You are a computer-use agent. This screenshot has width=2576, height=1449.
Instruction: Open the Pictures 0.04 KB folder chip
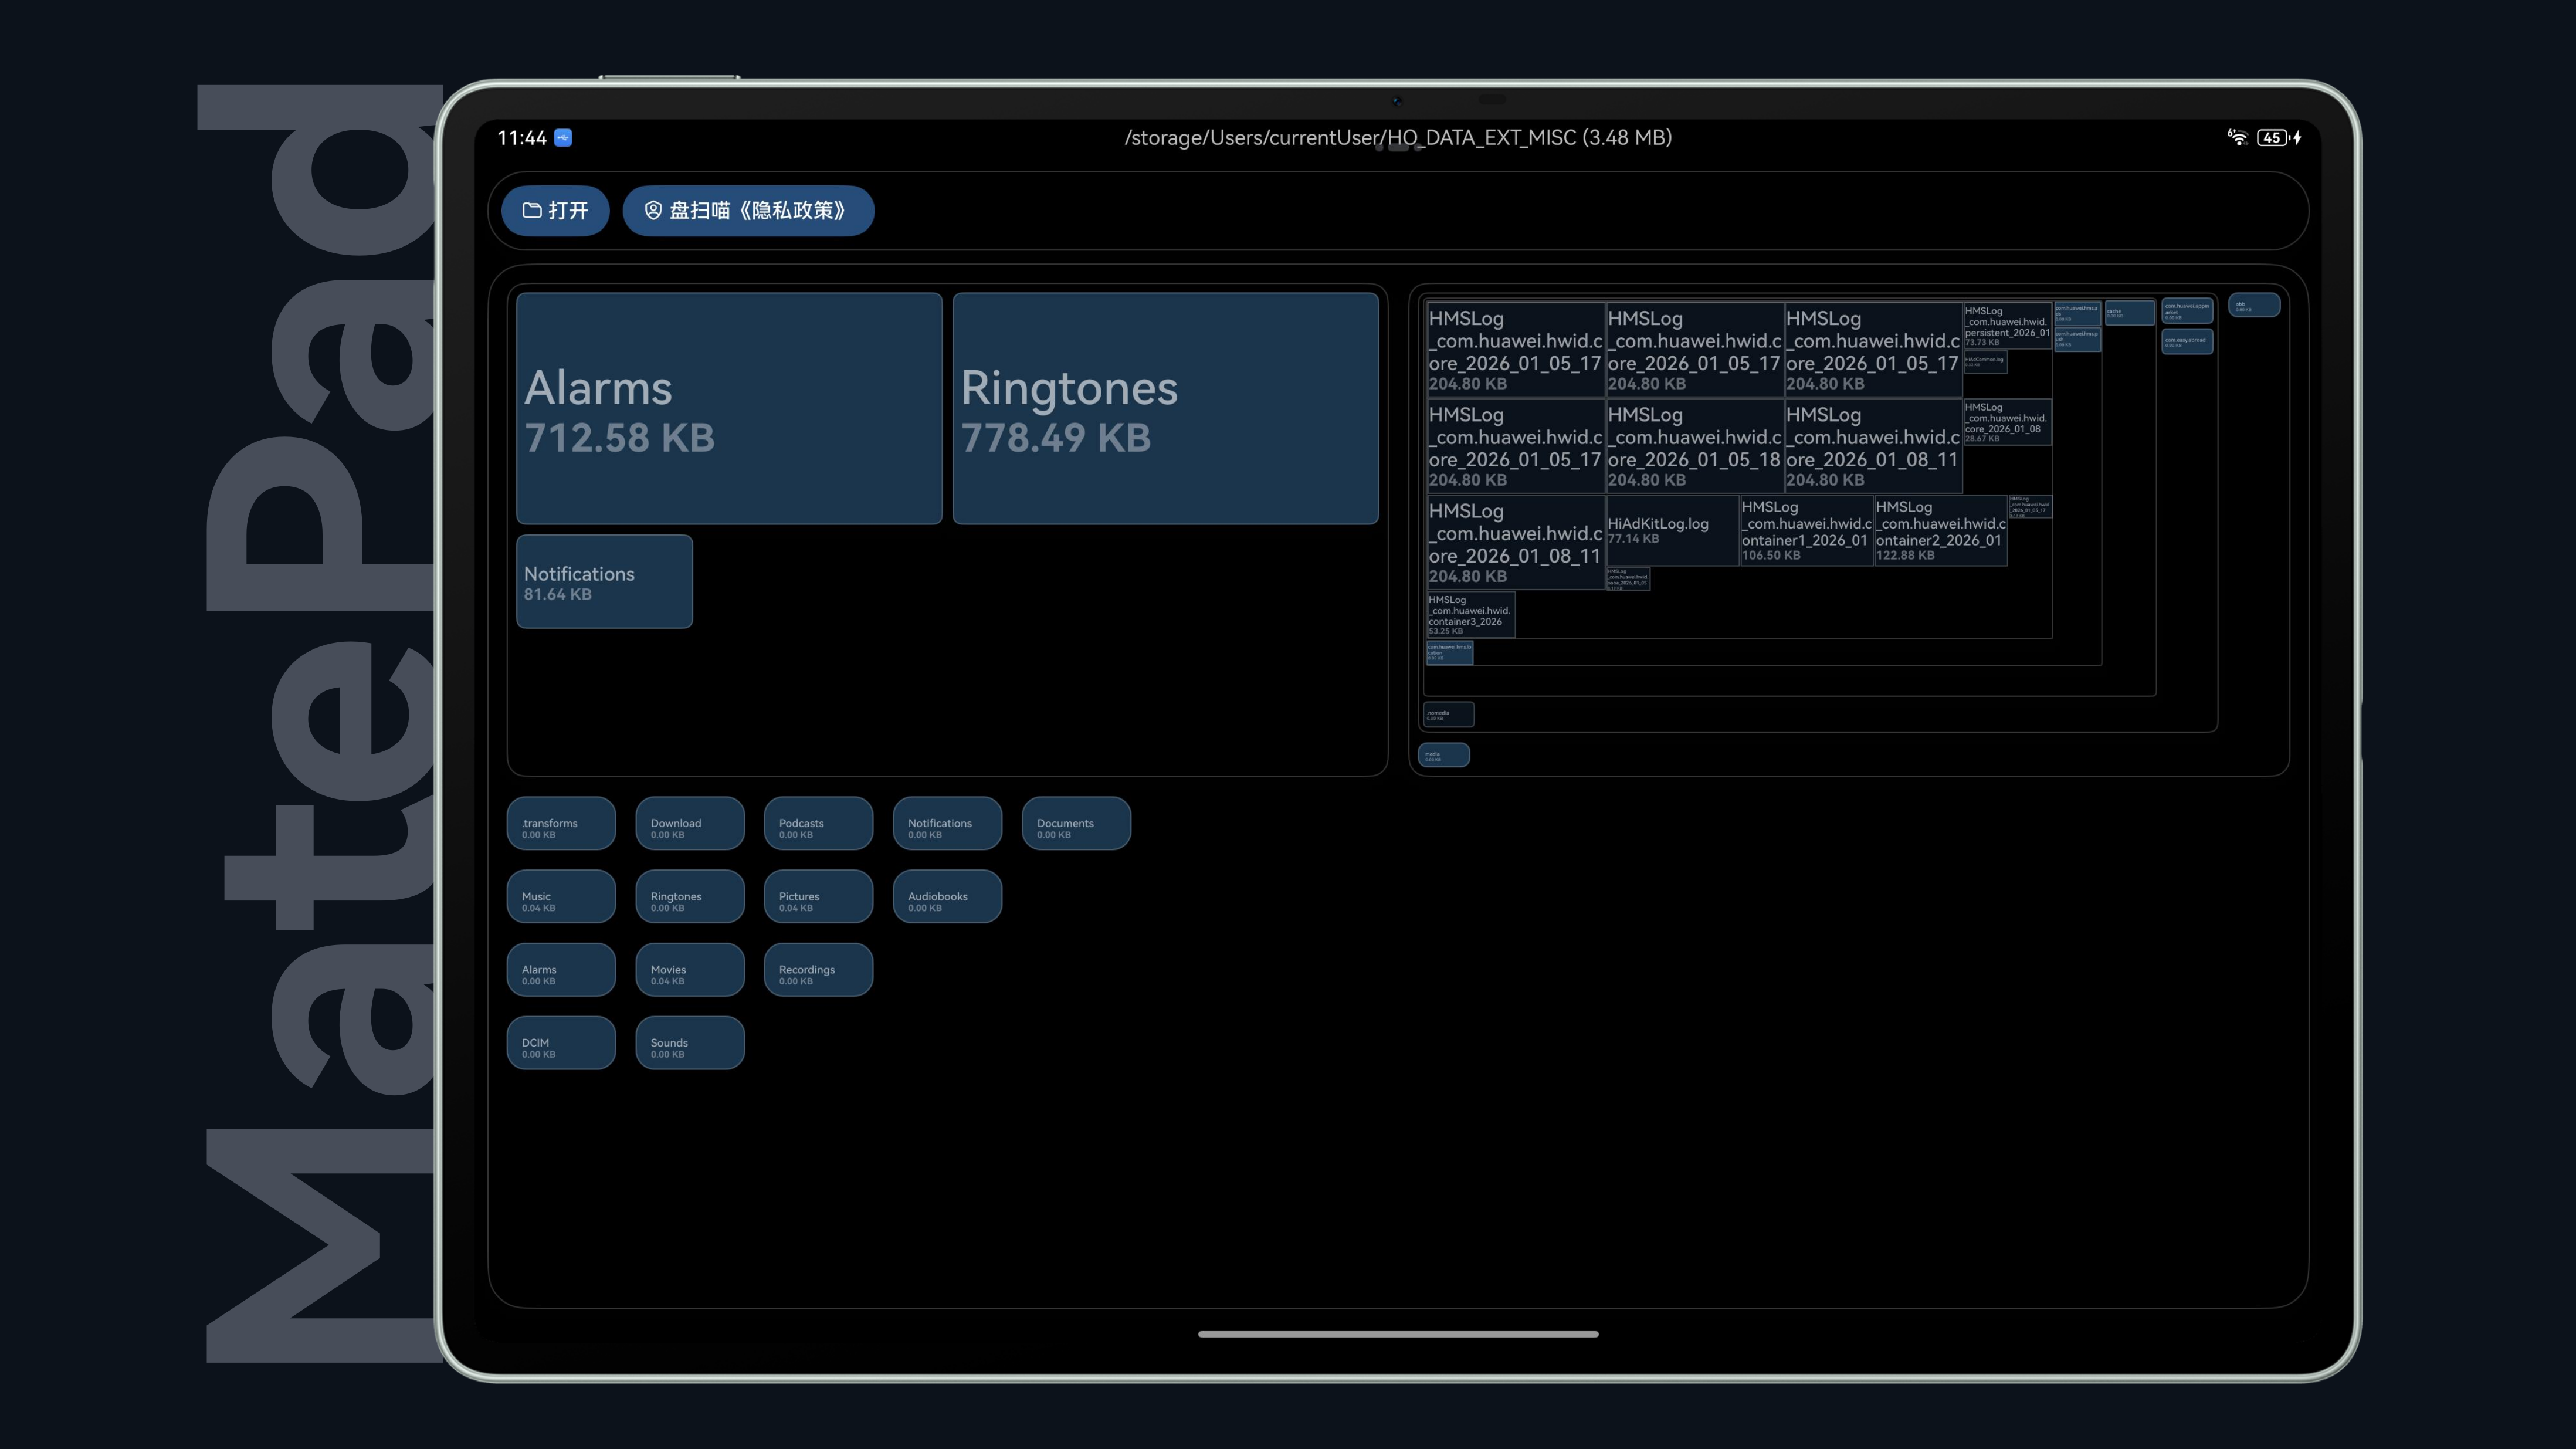click(x=818, y=897)
